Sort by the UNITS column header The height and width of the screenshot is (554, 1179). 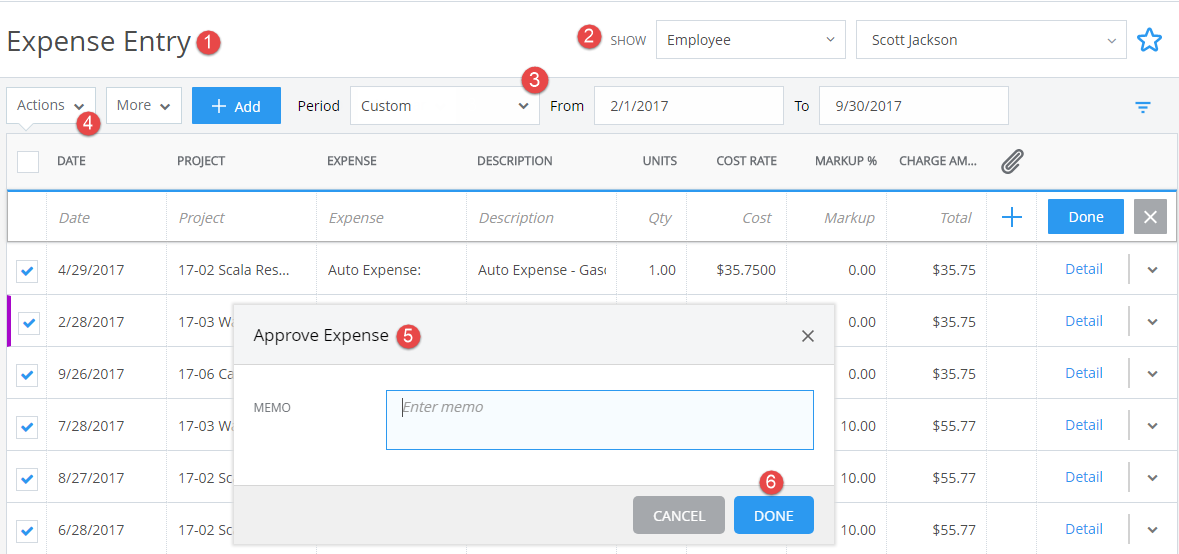click(x=659, y=161)
